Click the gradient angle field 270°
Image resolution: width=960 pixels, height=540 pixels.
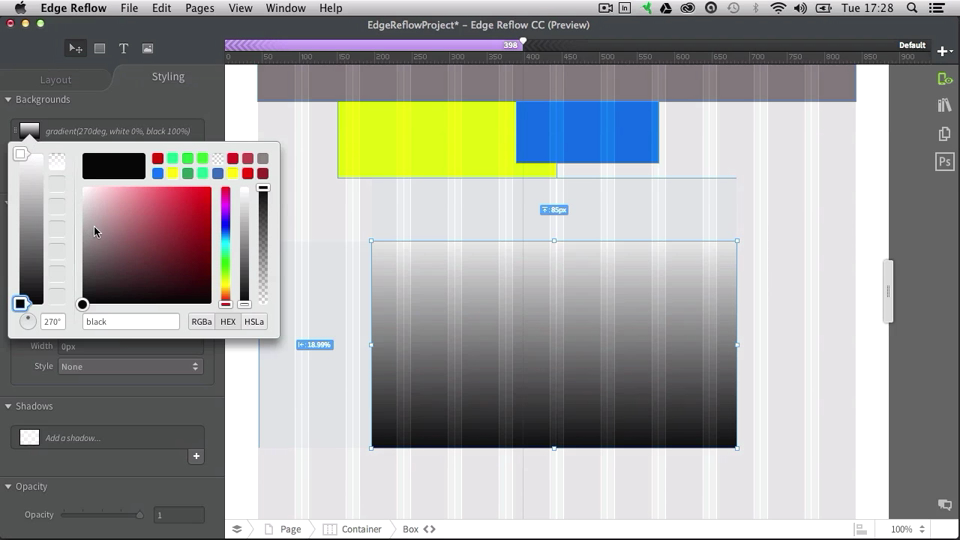(x=53, y=321)
